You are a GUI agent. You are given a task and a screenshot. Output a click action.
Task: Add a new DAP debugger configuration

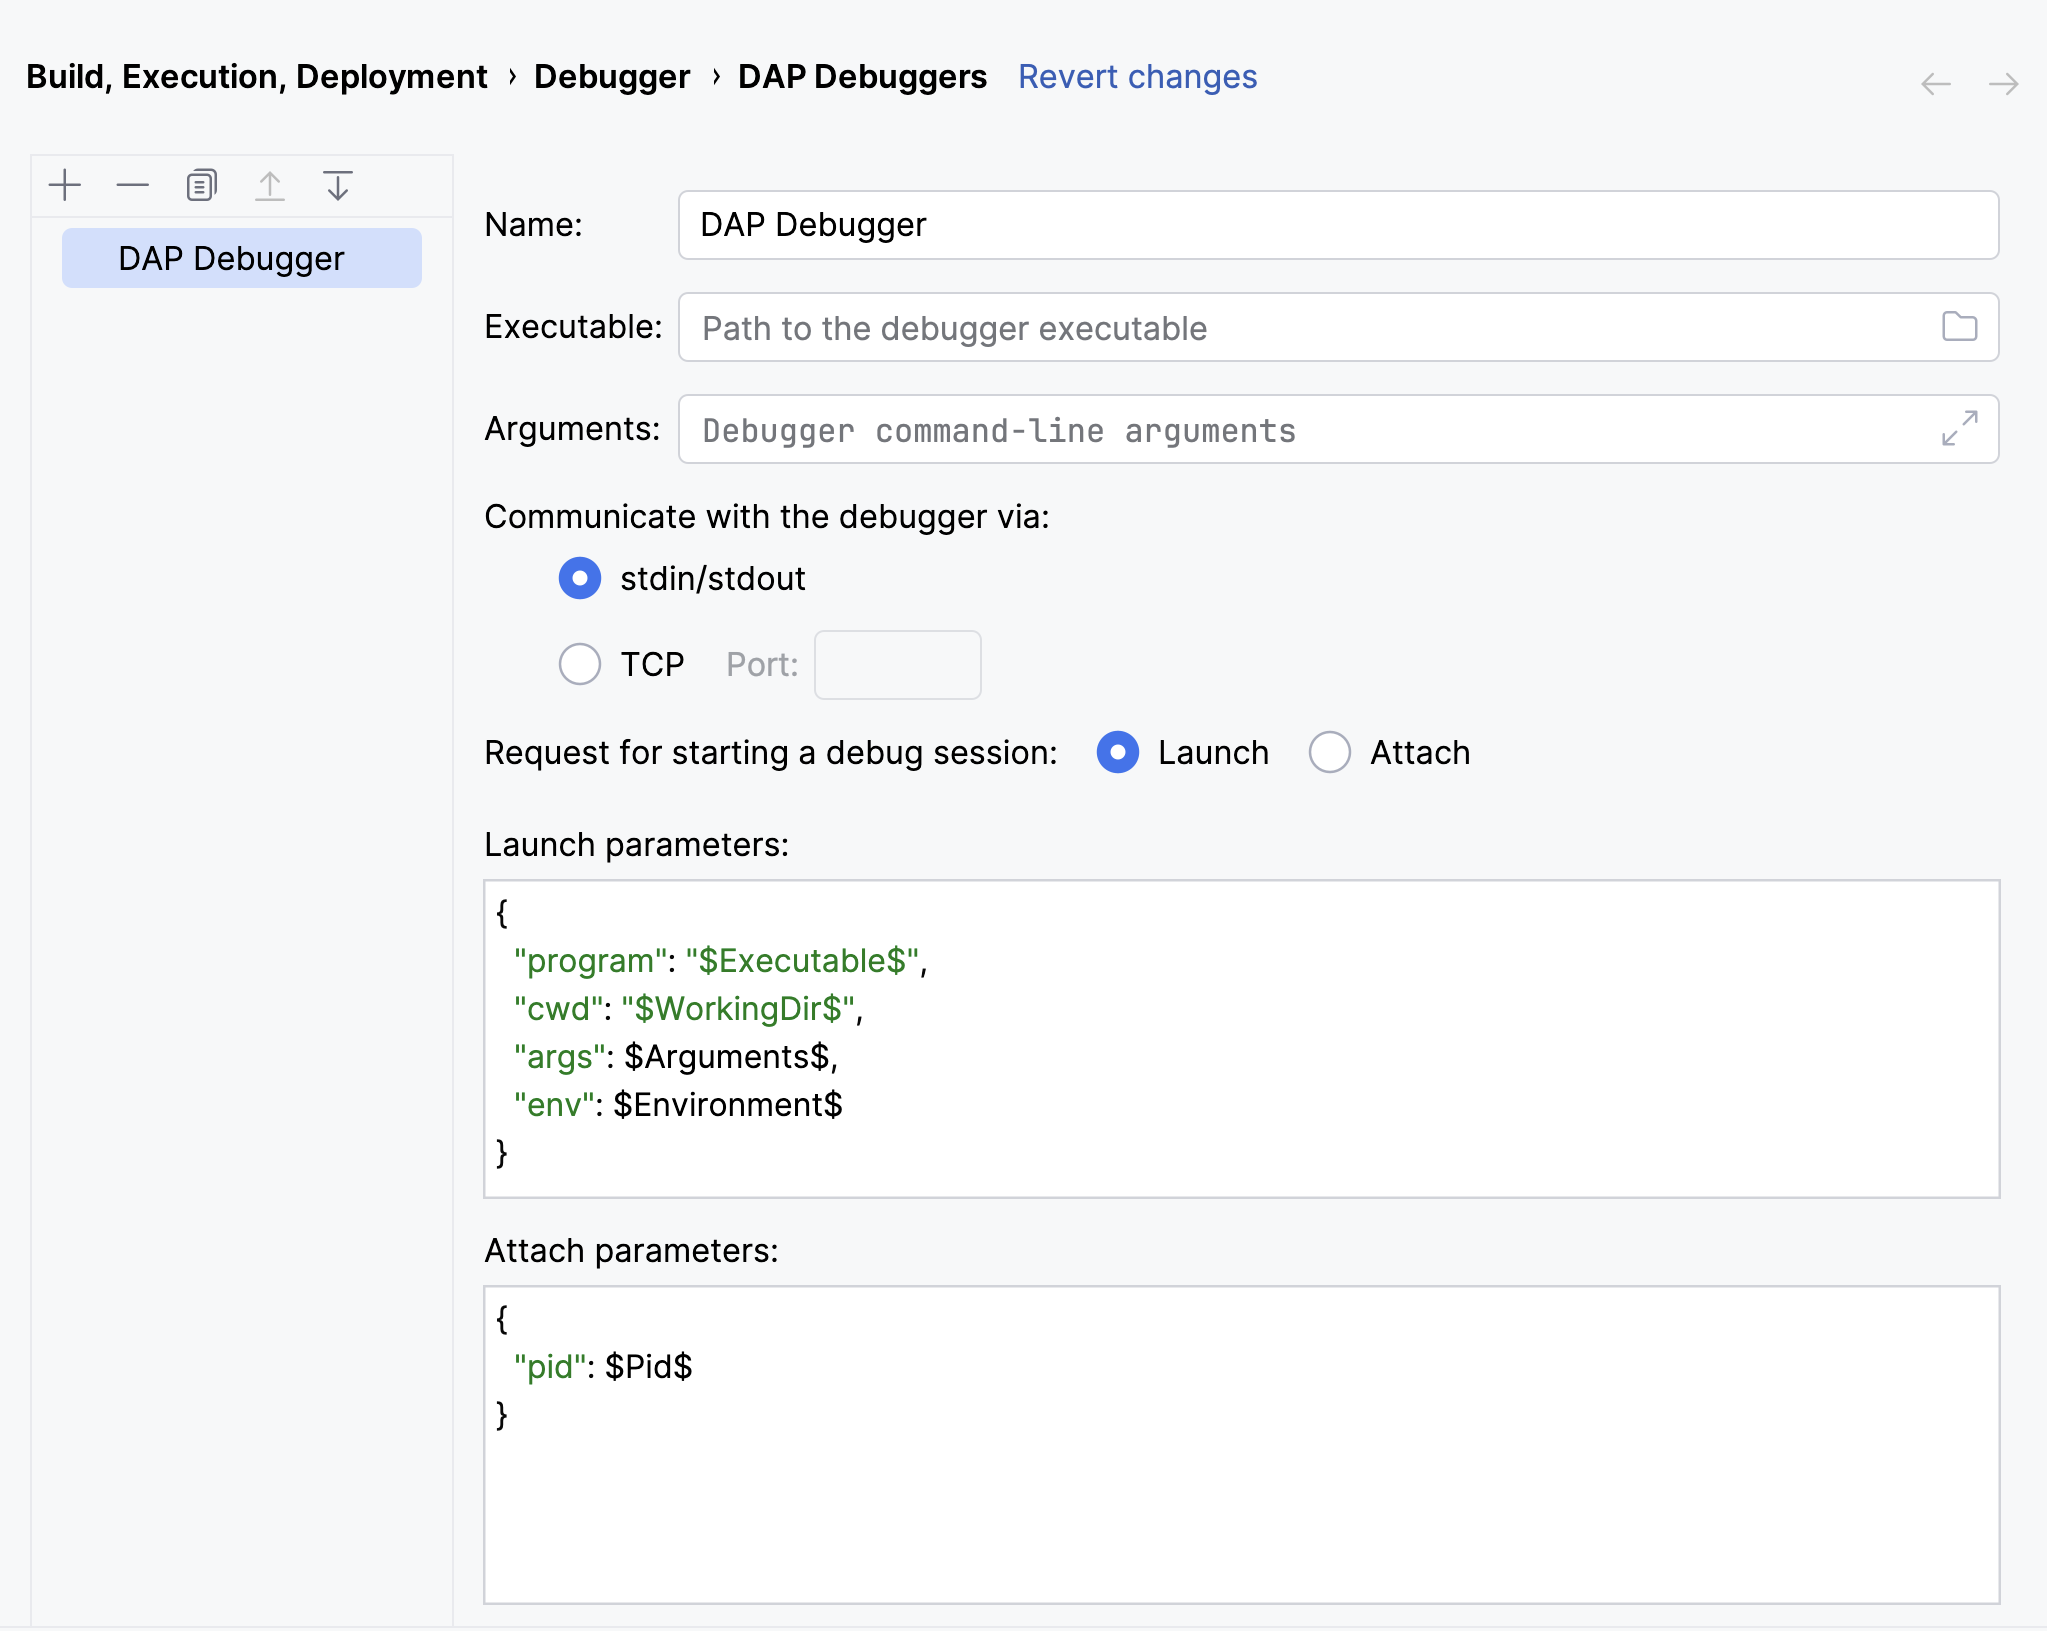(x=65, y=184)
